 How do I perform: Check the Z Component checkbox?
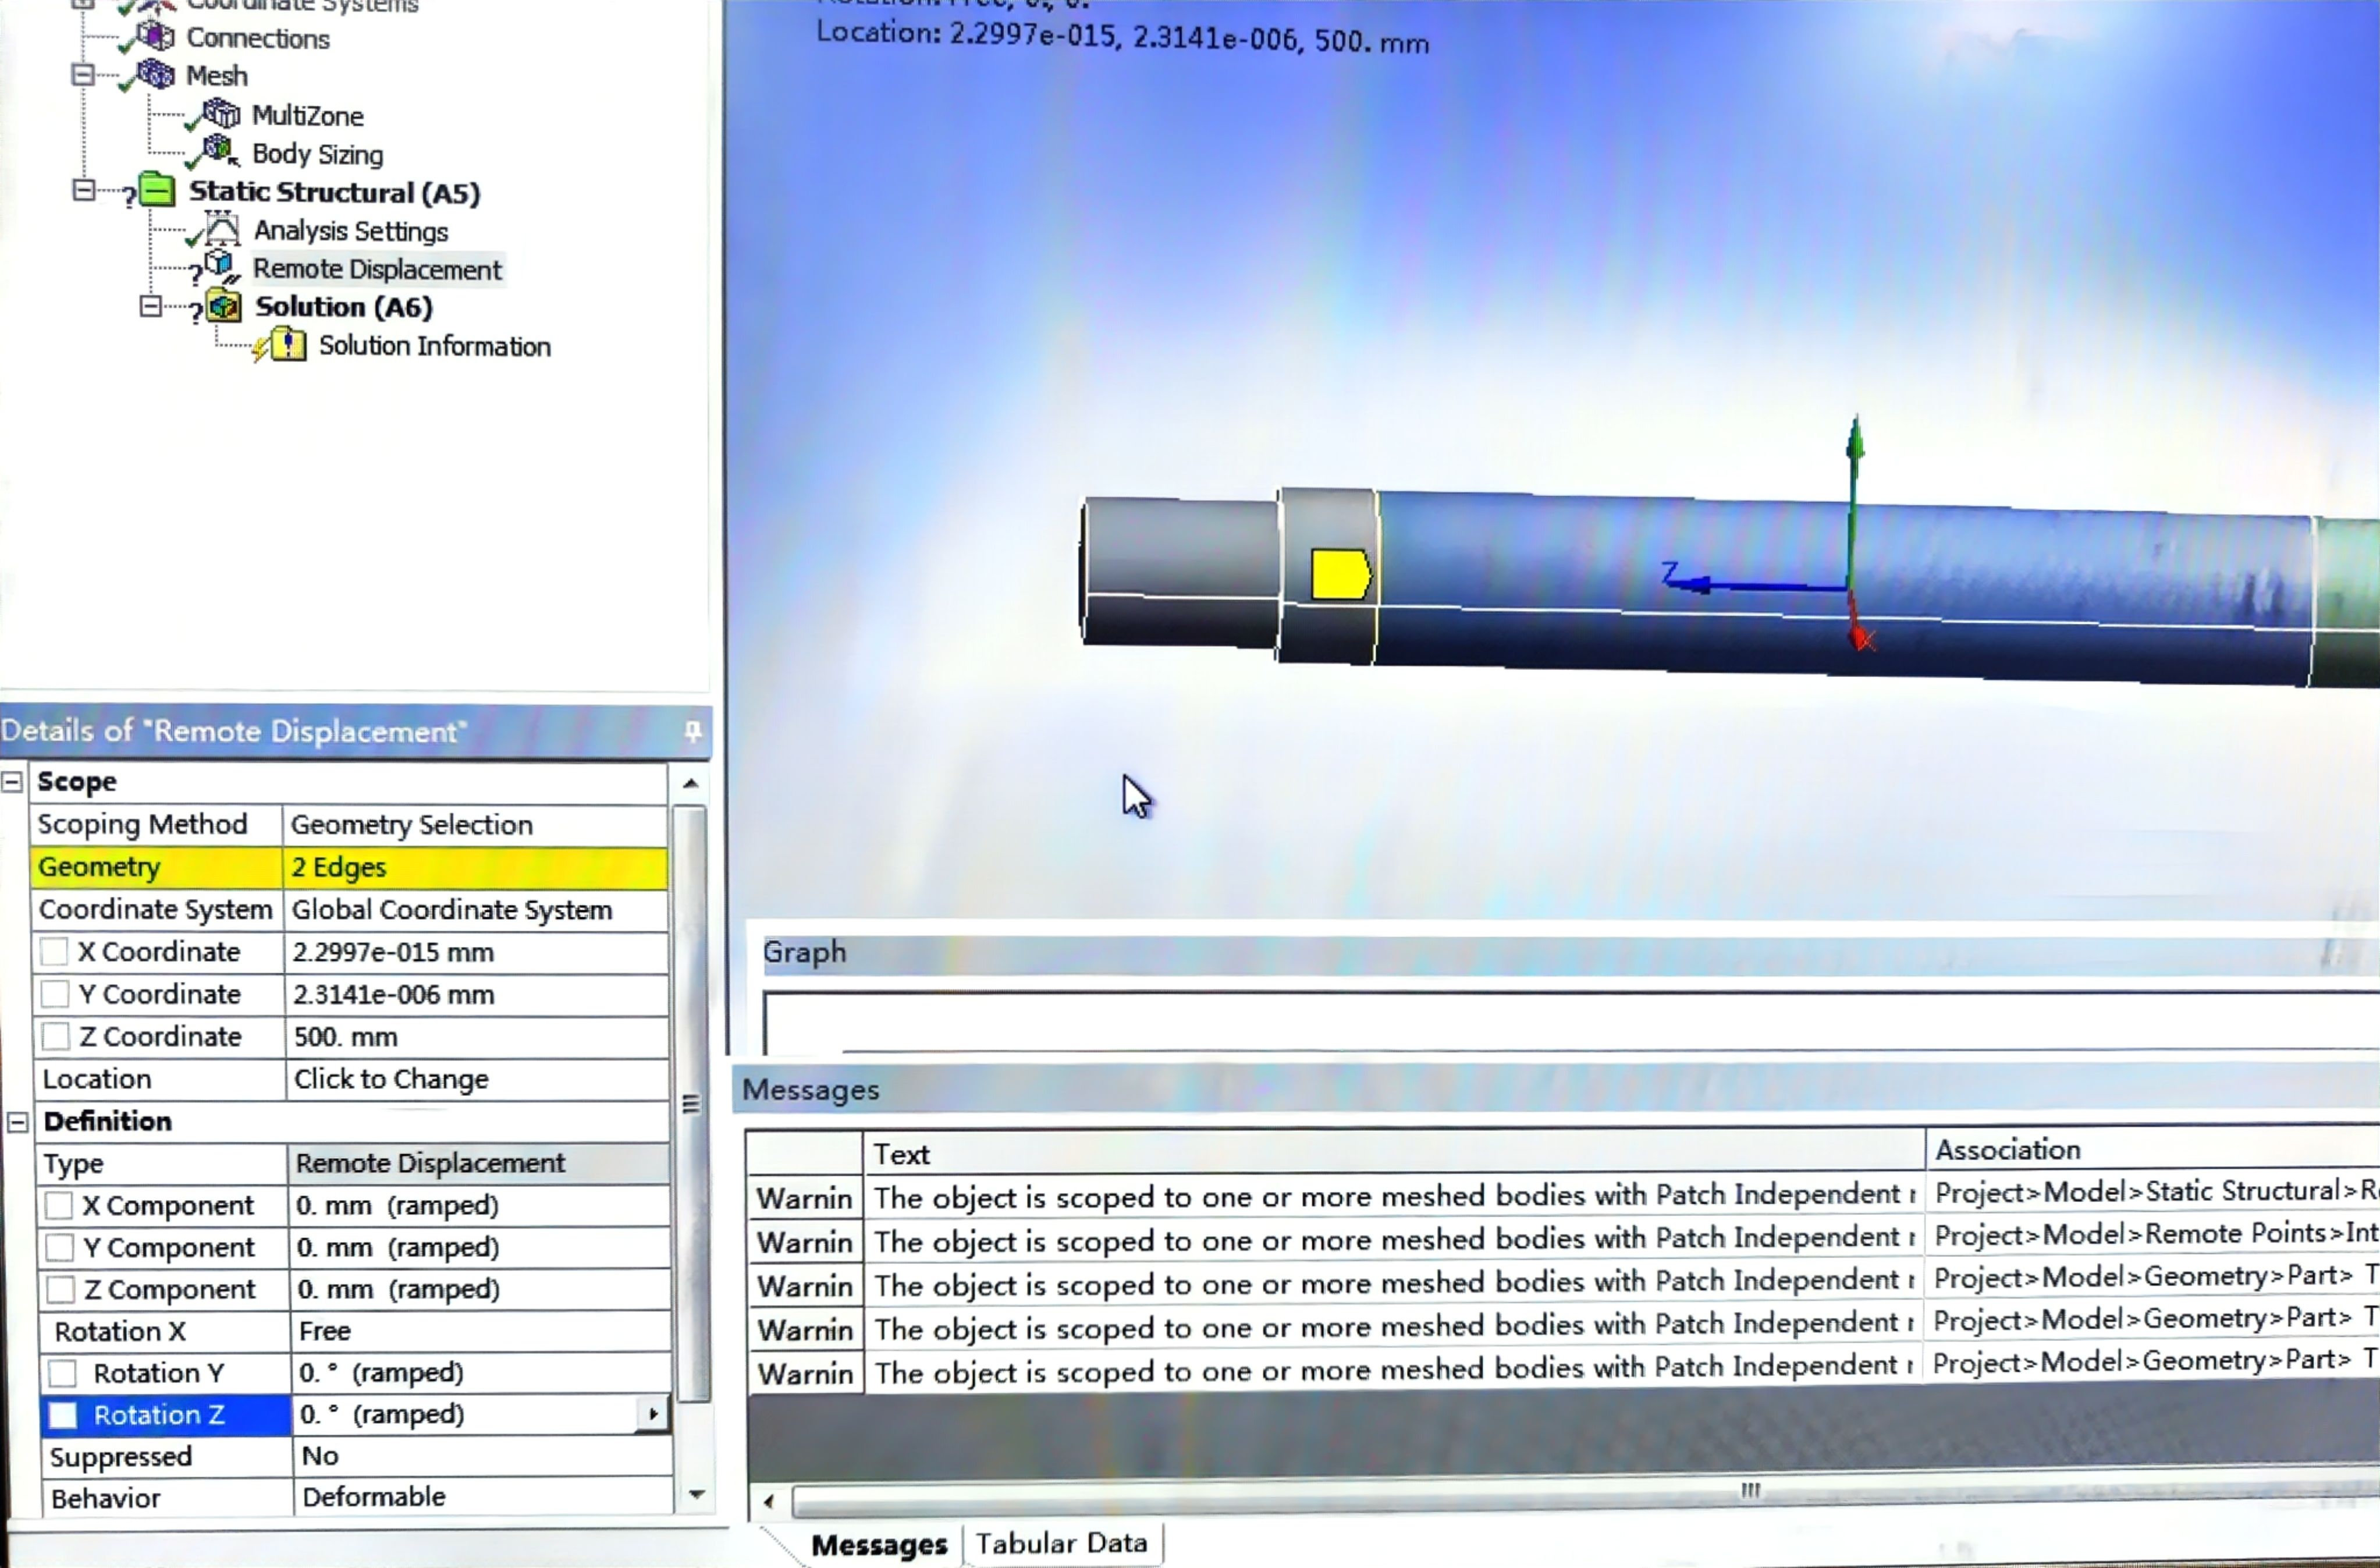pyautogui.click(x=61, y=1289)
